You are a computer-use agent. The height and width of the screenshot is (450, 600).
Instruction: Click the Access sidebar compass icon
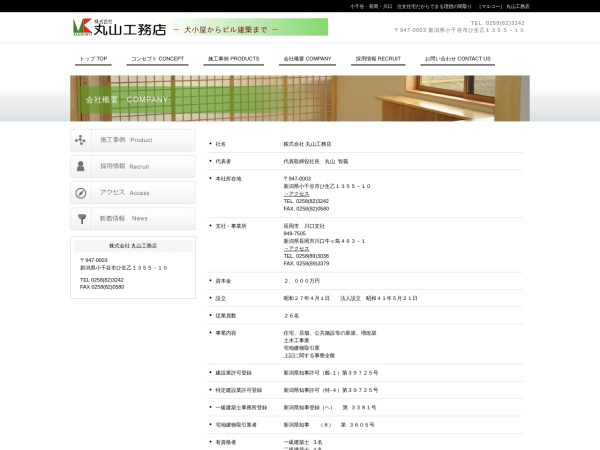coord(80,193)
